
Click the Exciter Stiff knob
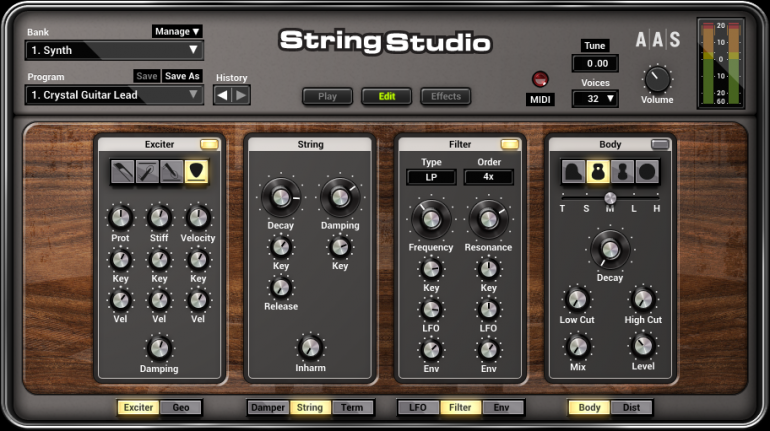(x=159, y=217)
